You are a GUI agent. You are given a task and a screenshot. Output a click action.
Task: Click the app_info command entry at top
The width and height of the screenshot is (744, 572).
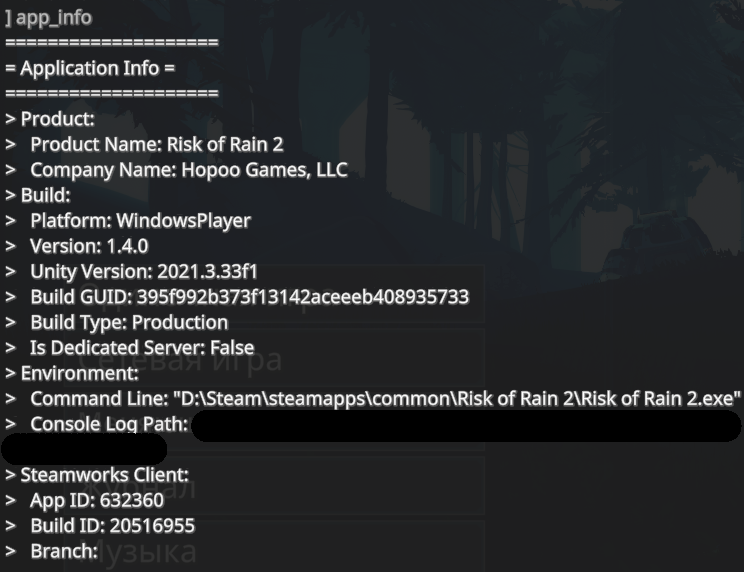48,18
